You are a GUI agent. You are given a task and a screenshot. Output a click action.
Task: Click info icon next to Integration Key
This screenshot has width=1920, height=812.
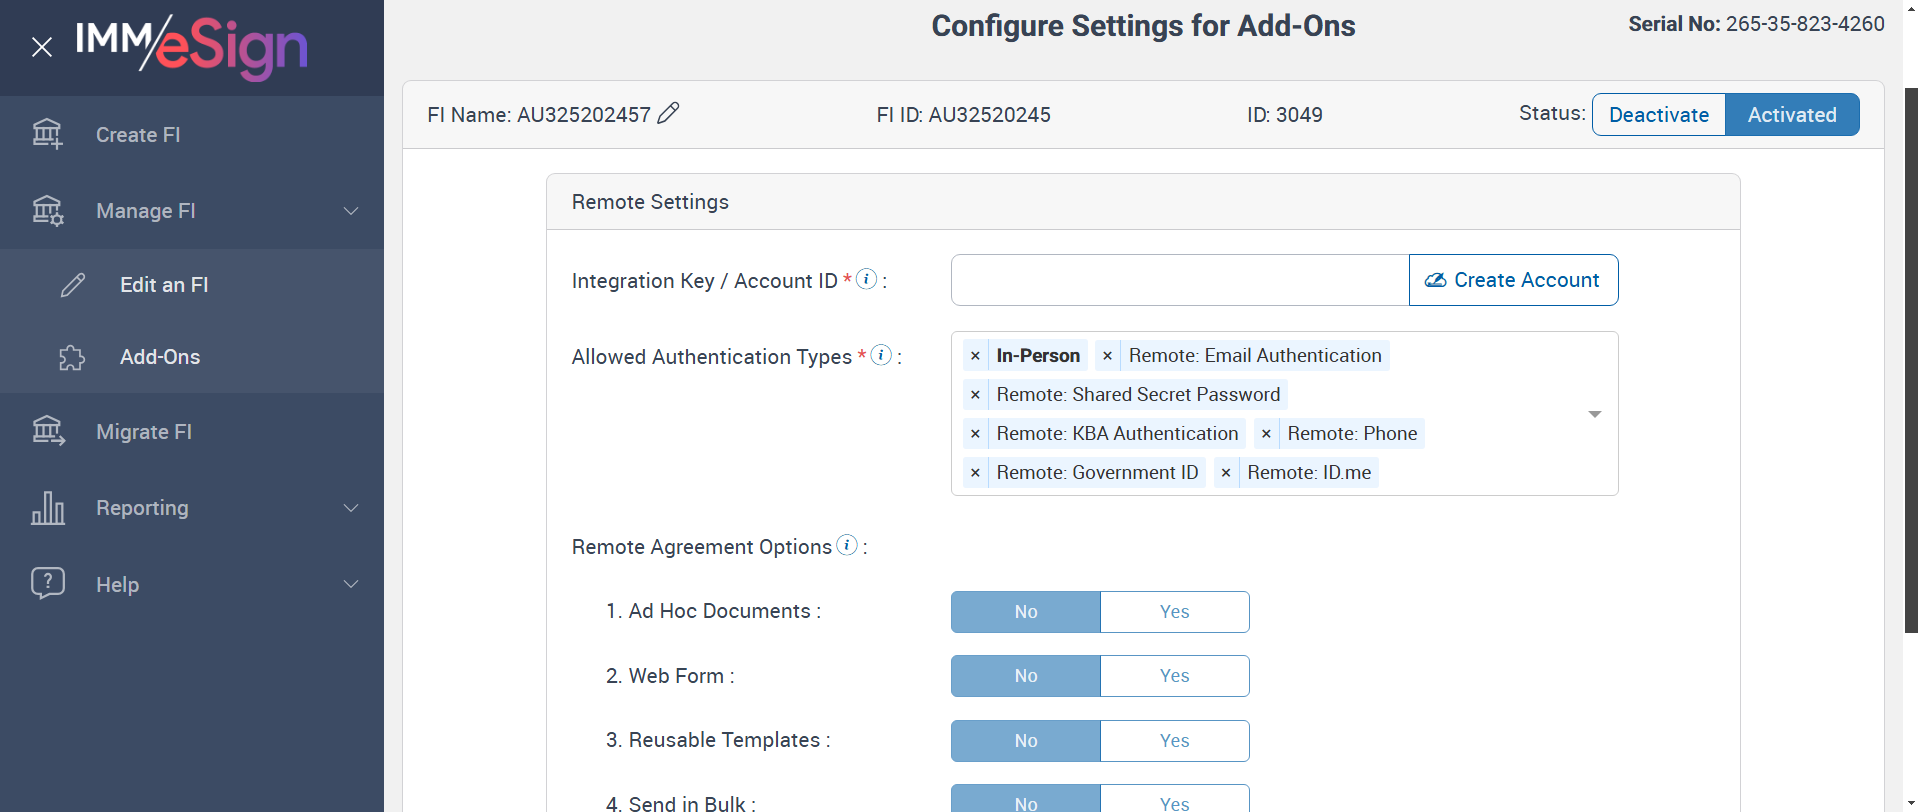pyautogui.click(x=867, y=279)
